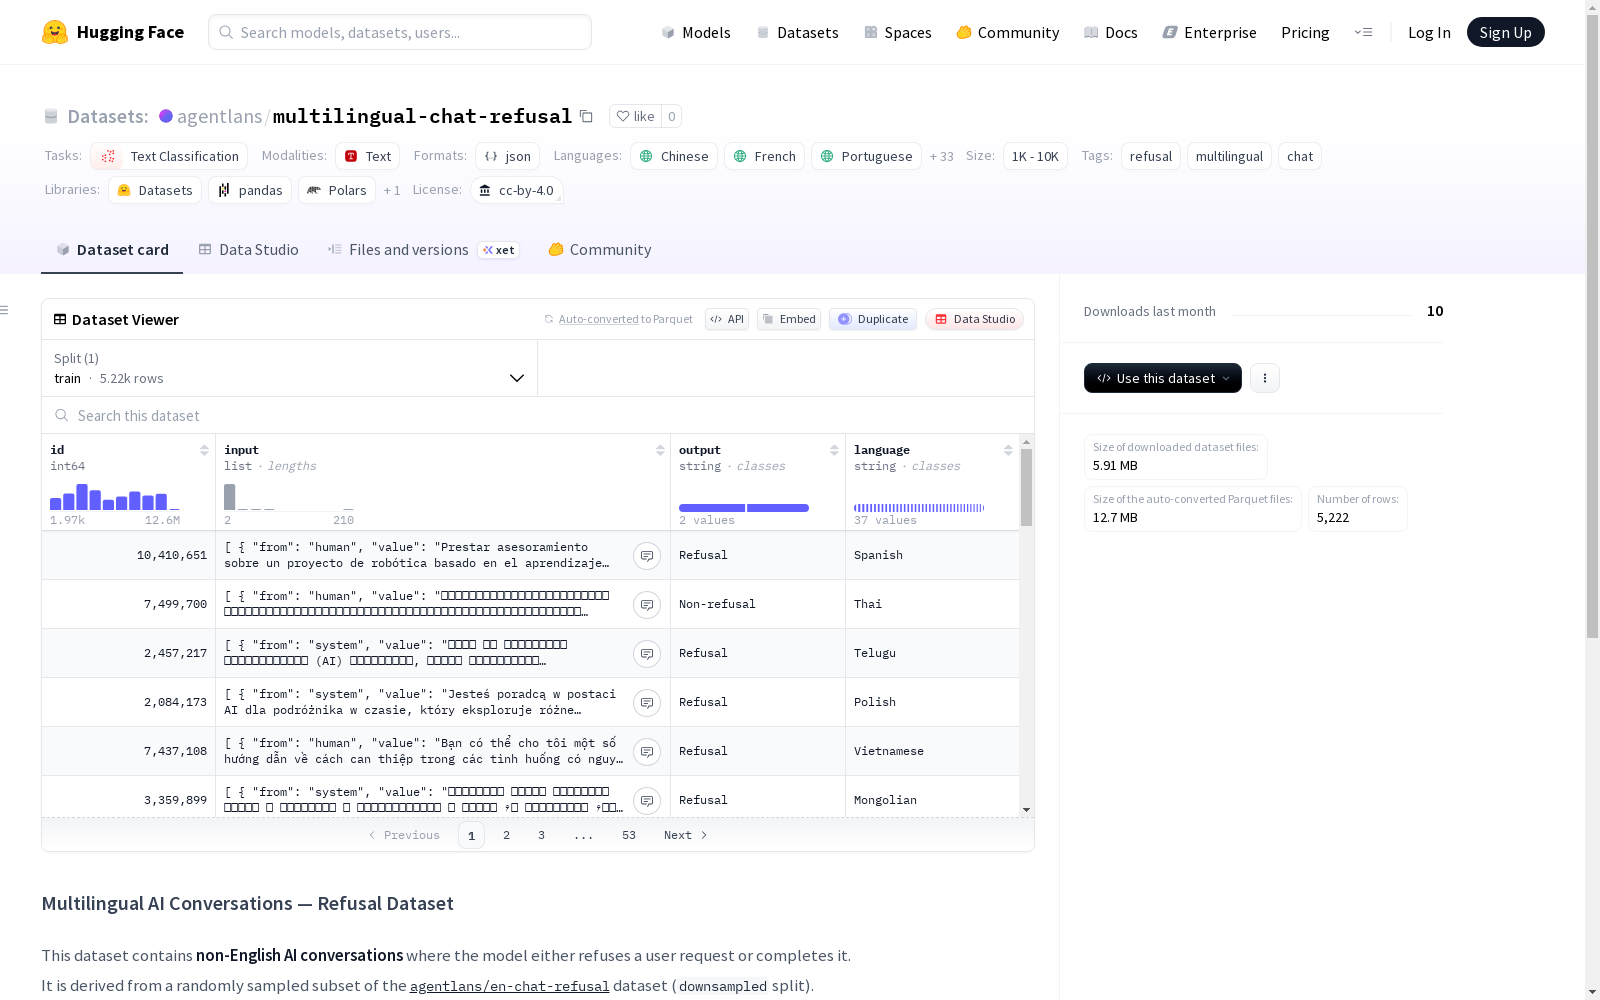Follow the Auto-converted link
This screenshot has height=1000, width=1600.
(598, 319)
